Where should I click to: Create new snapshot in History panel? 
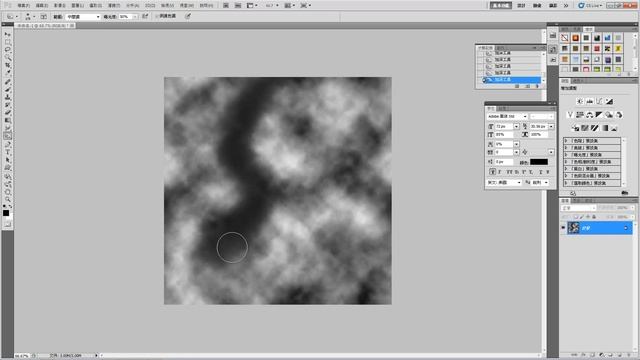(527, 86)
